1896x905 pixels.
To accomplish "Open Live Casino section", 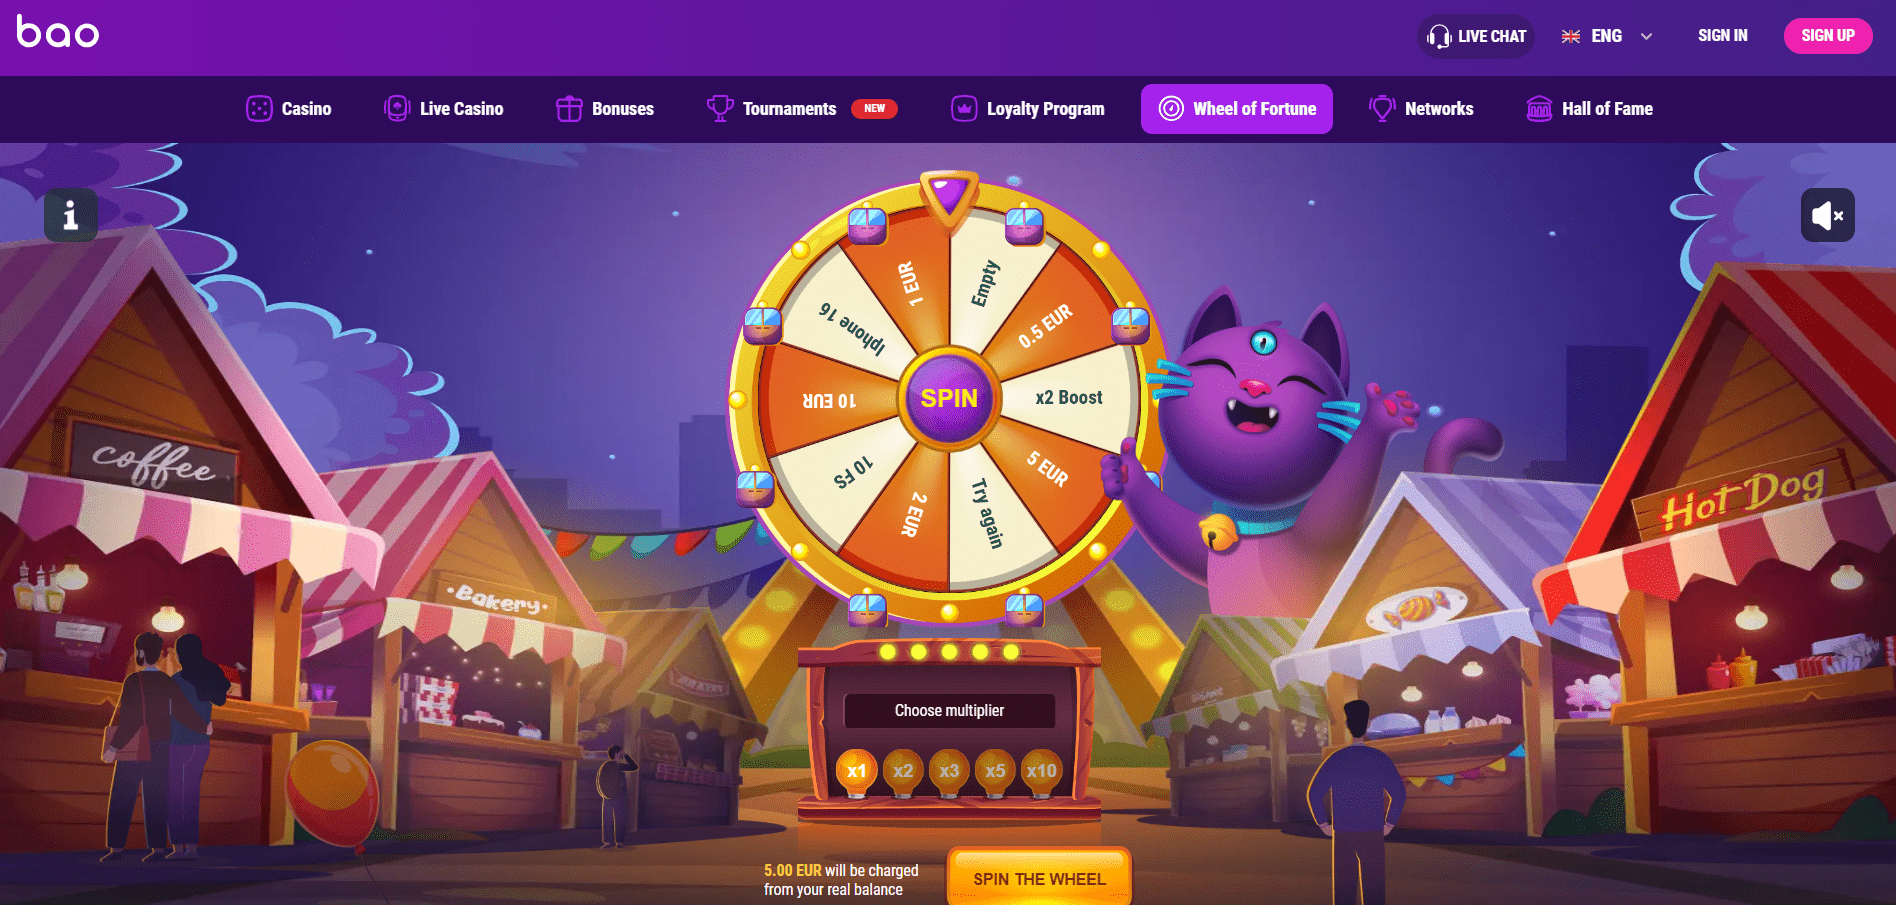I will click(x=444, y=108).
